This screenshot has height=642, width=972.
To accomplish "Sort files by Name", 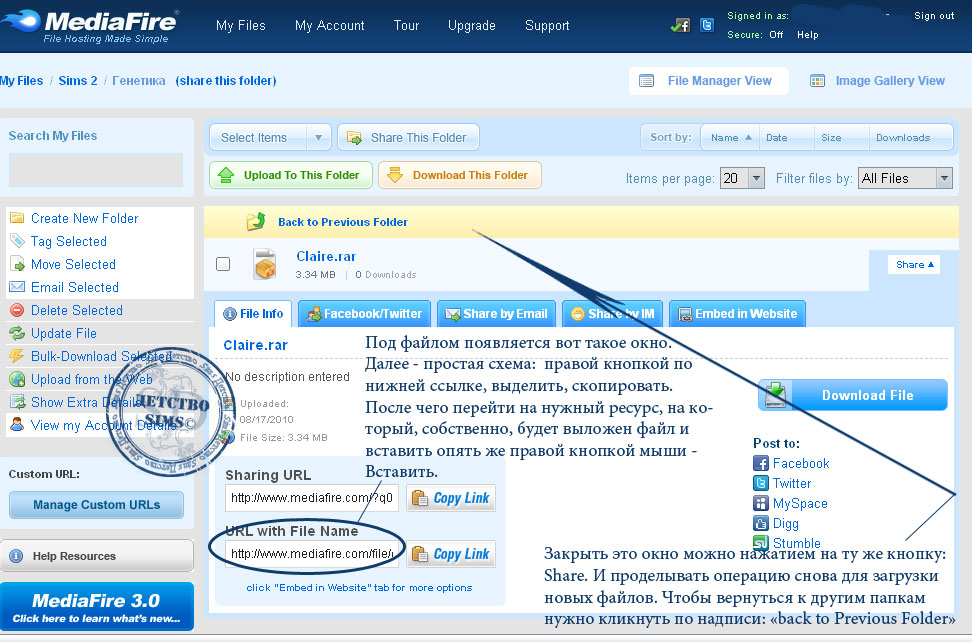I will (731, 138).
